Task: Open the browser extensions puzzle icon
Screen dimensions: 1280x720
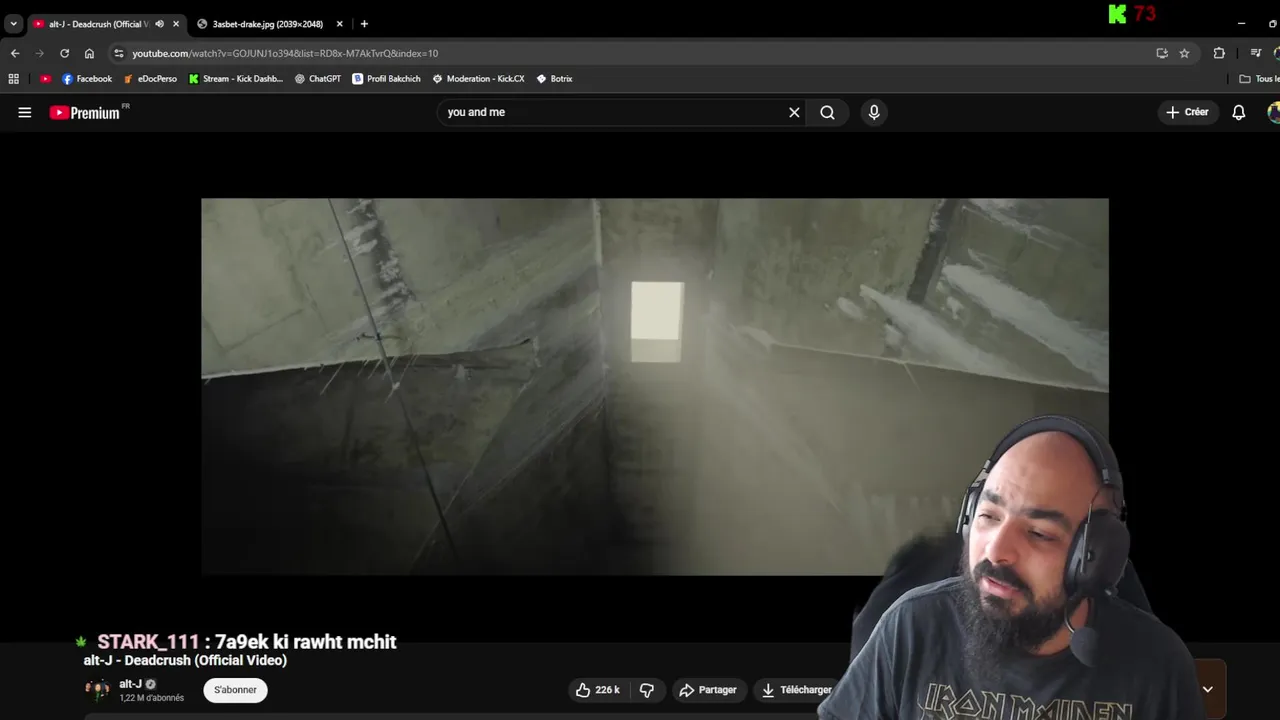Action: tap(1219, 53)
